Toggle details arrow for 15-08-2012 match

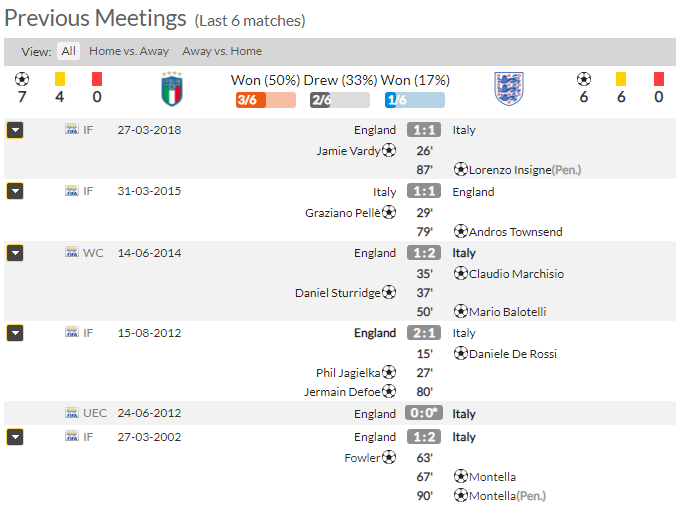[15, 333]
